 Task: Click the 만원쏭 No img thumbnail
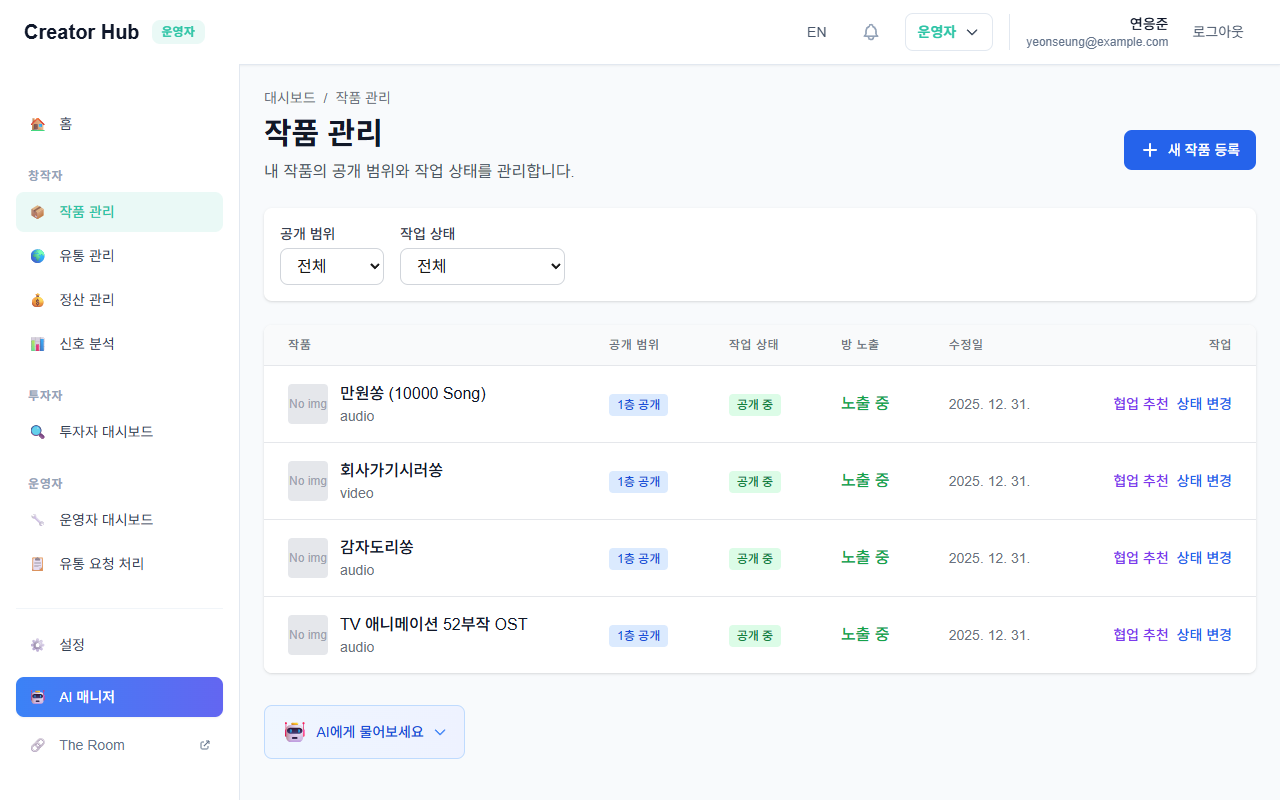click(308, 404)
